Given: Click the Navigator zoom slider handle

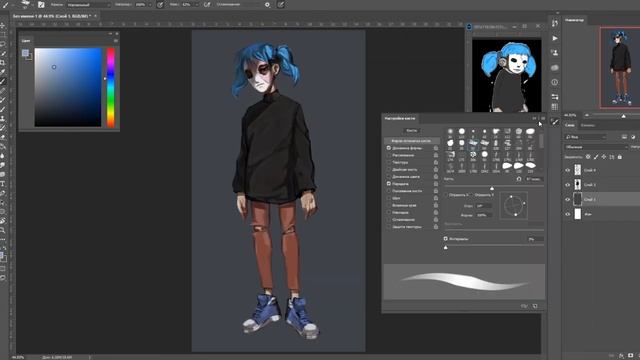Looking at the screenshot, I should (623, 116).
